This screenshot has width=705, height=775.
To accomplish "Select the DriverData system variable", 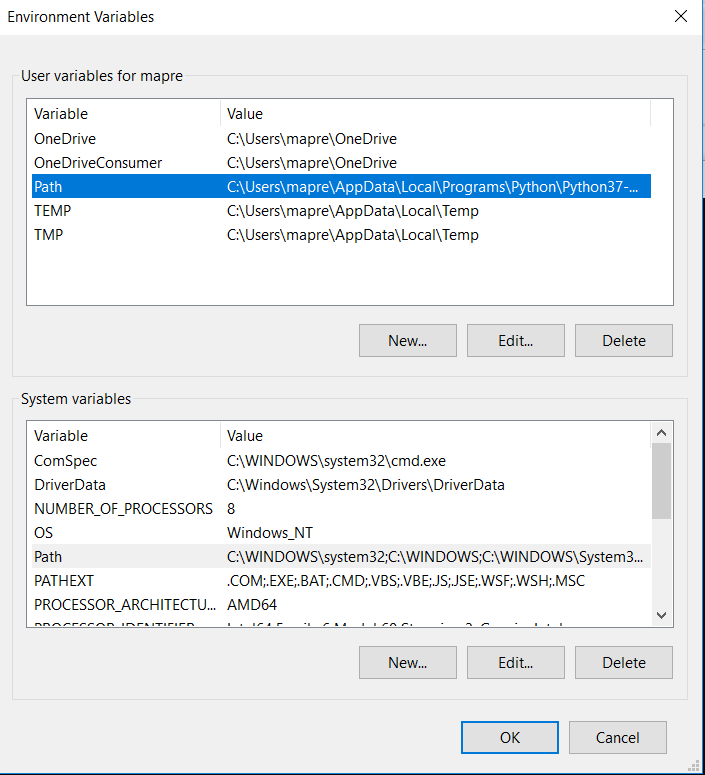I will [341, 484].
